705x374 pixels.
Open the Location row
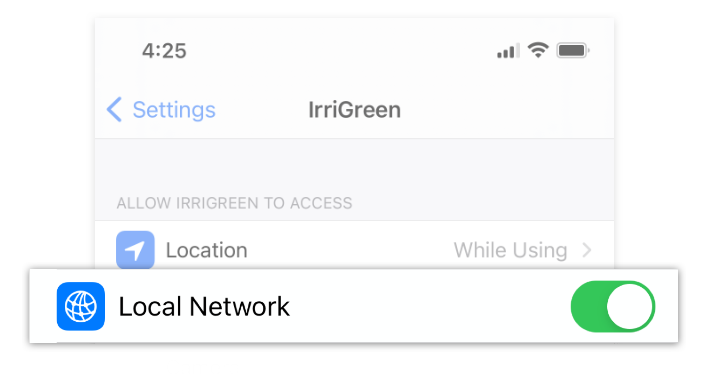(x=354, y=245)
